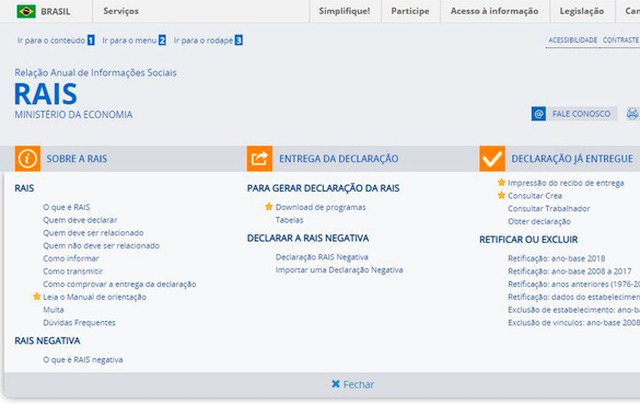The width and height of the screenshot is (640, 404).
Task: Open the Acessibilidade link
Action: pyautogui.click(x=572, y=40)
